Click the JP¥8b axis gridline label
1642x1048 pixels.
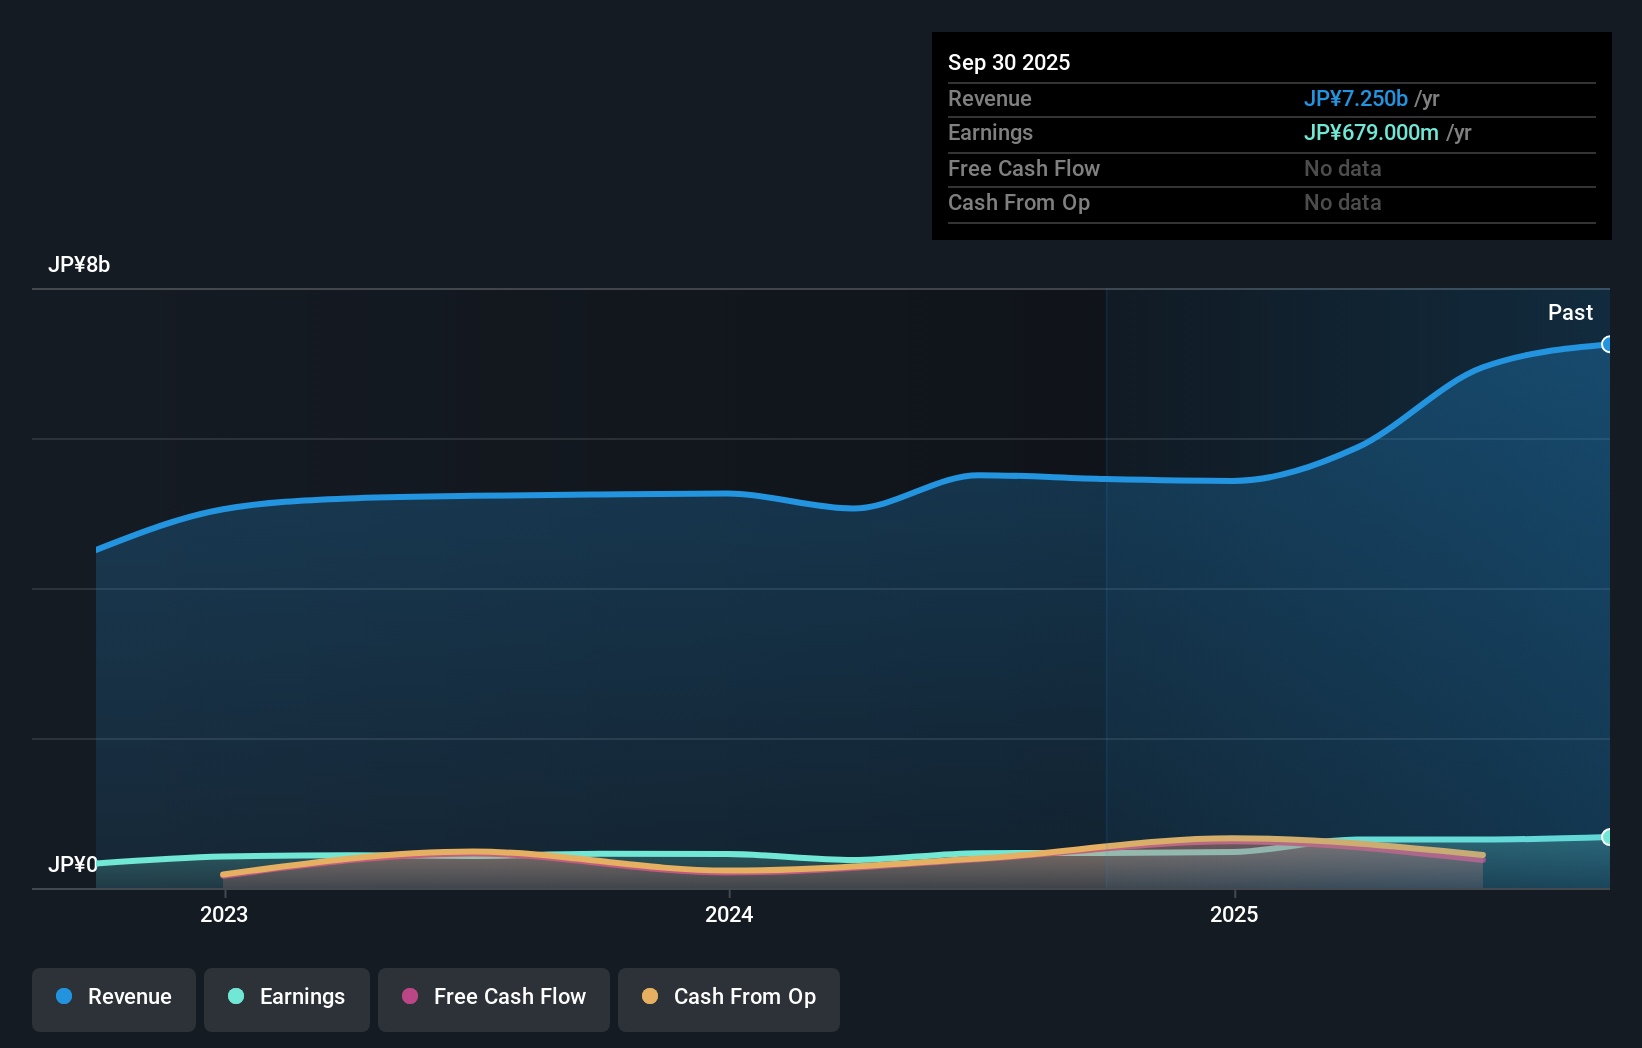pos(80,264)
